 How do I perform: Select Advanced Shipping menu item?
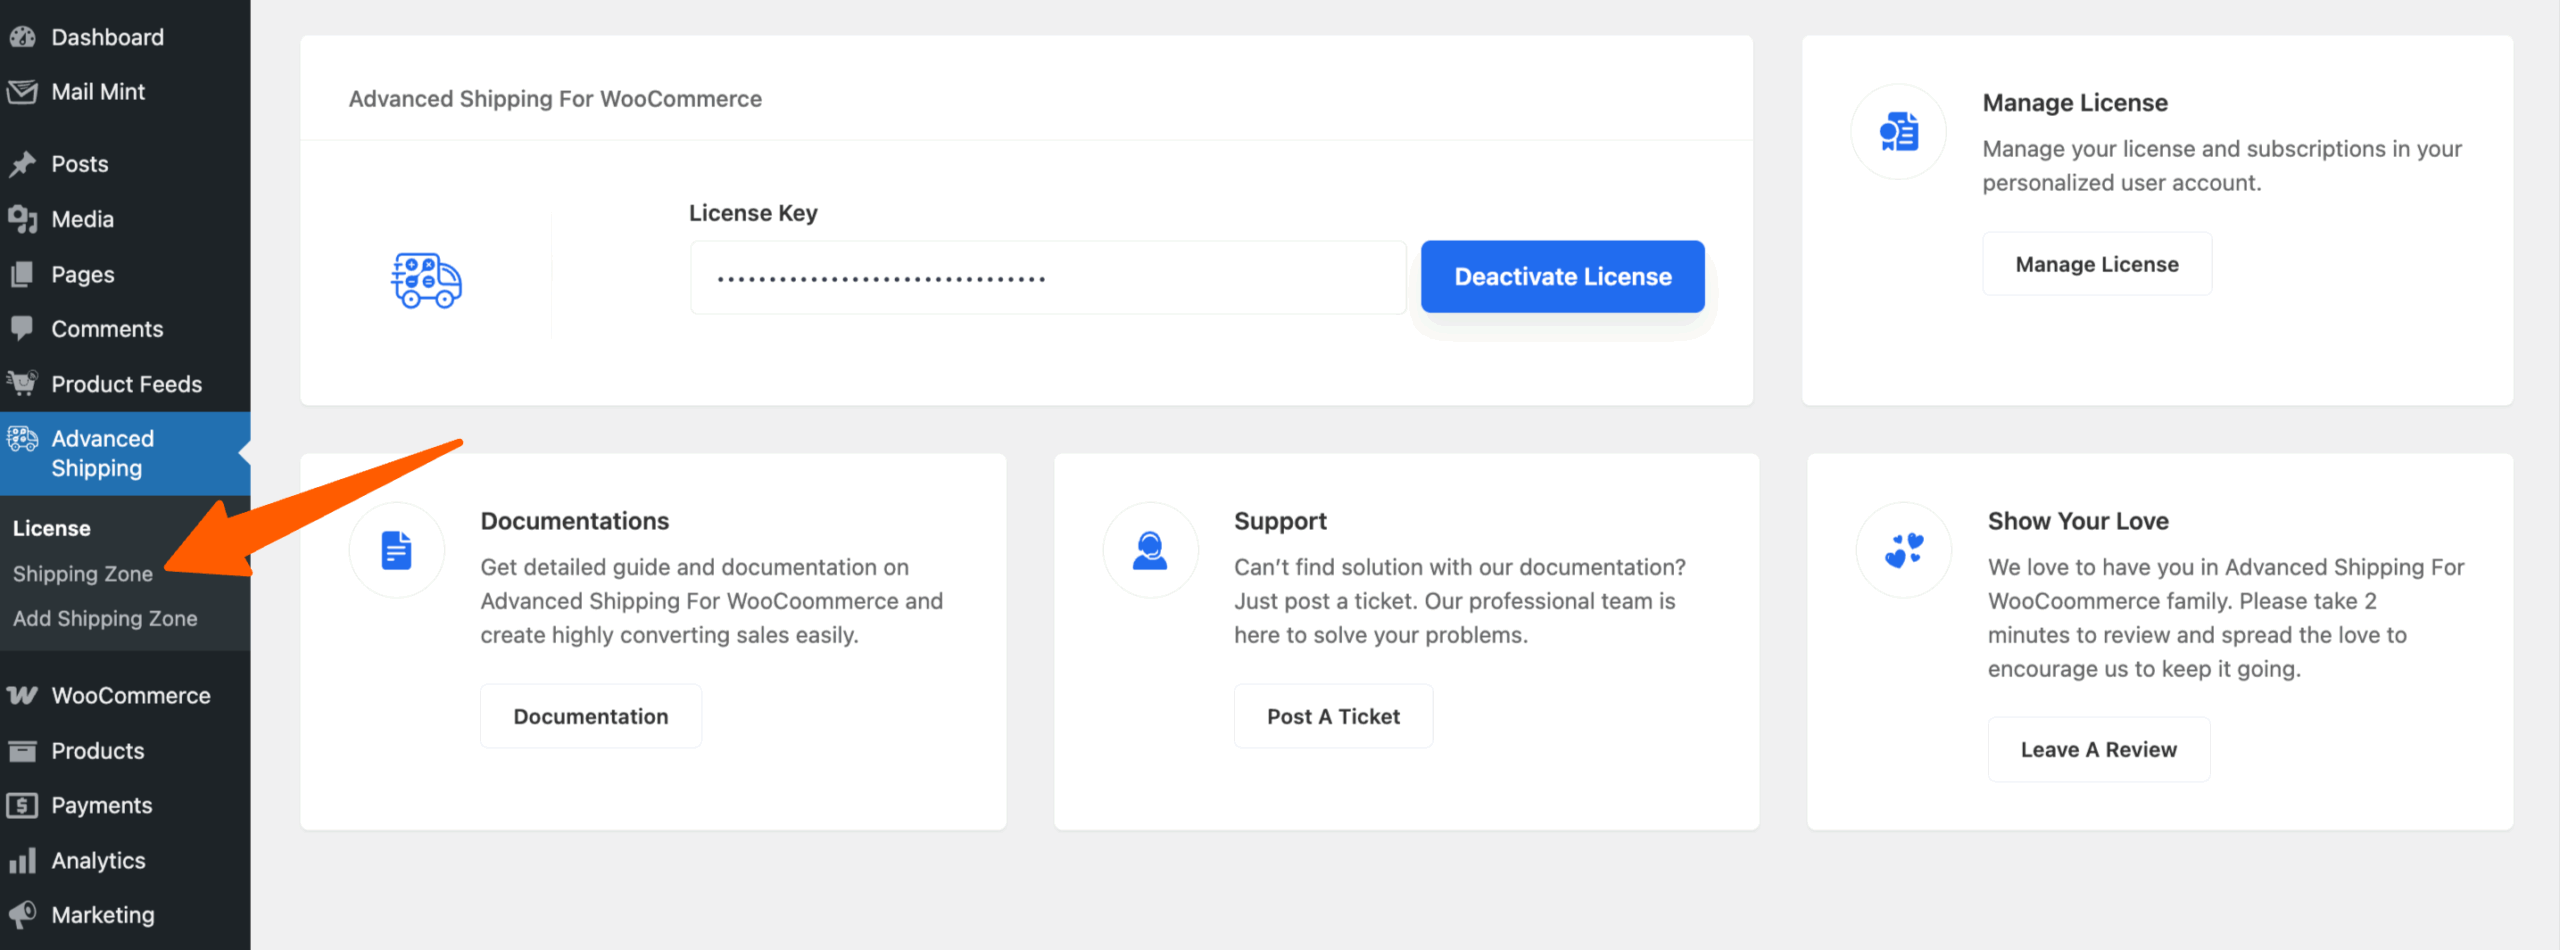pos(125,453)
